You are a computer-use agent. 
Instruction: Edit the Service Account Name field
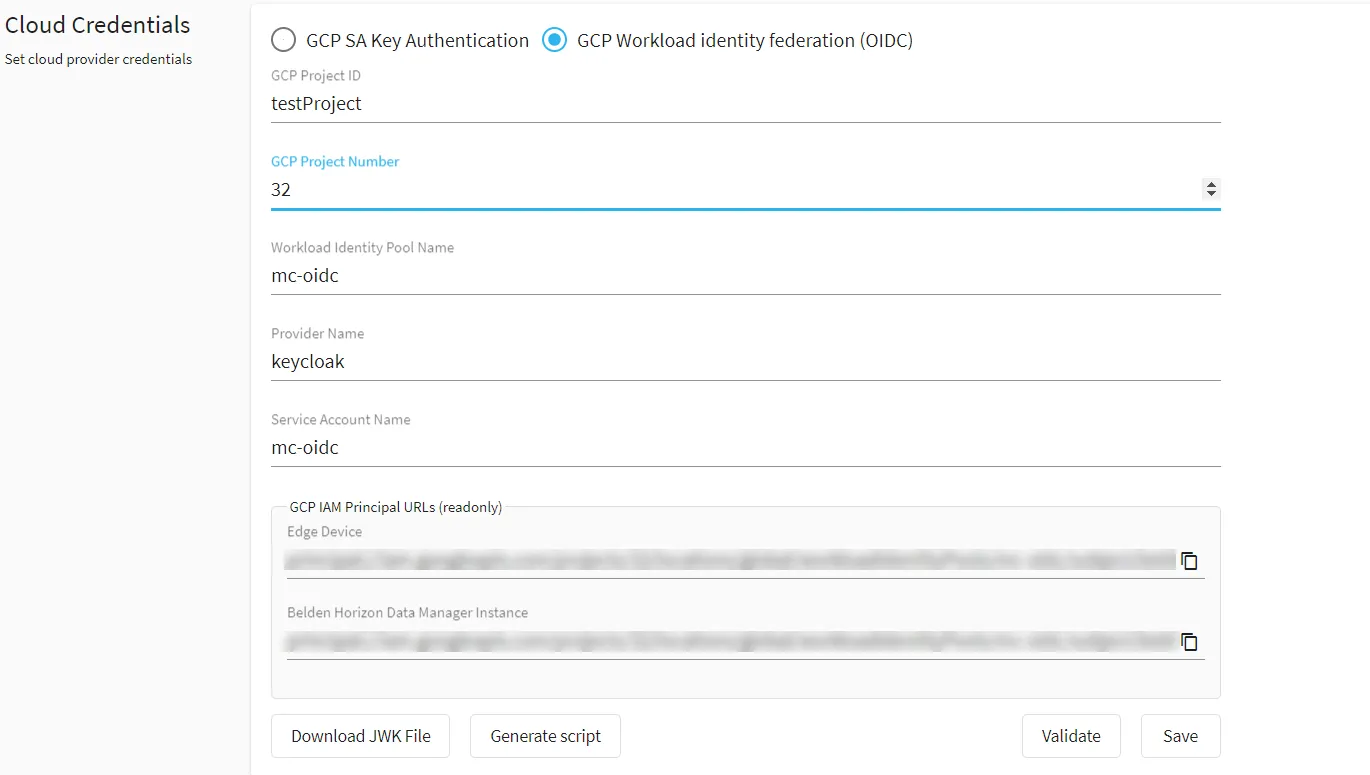click(x=745, y=448)
